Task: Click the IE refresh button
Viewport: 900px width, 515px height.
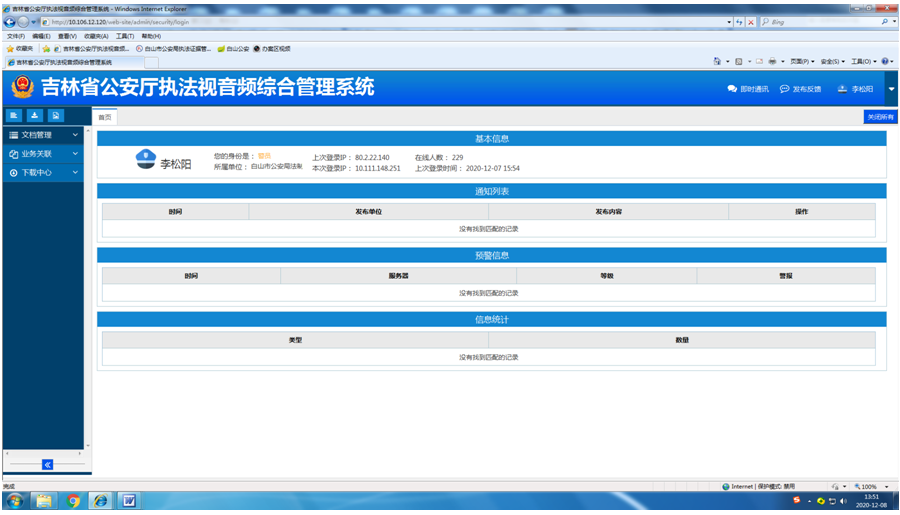Action: [739, 22]
